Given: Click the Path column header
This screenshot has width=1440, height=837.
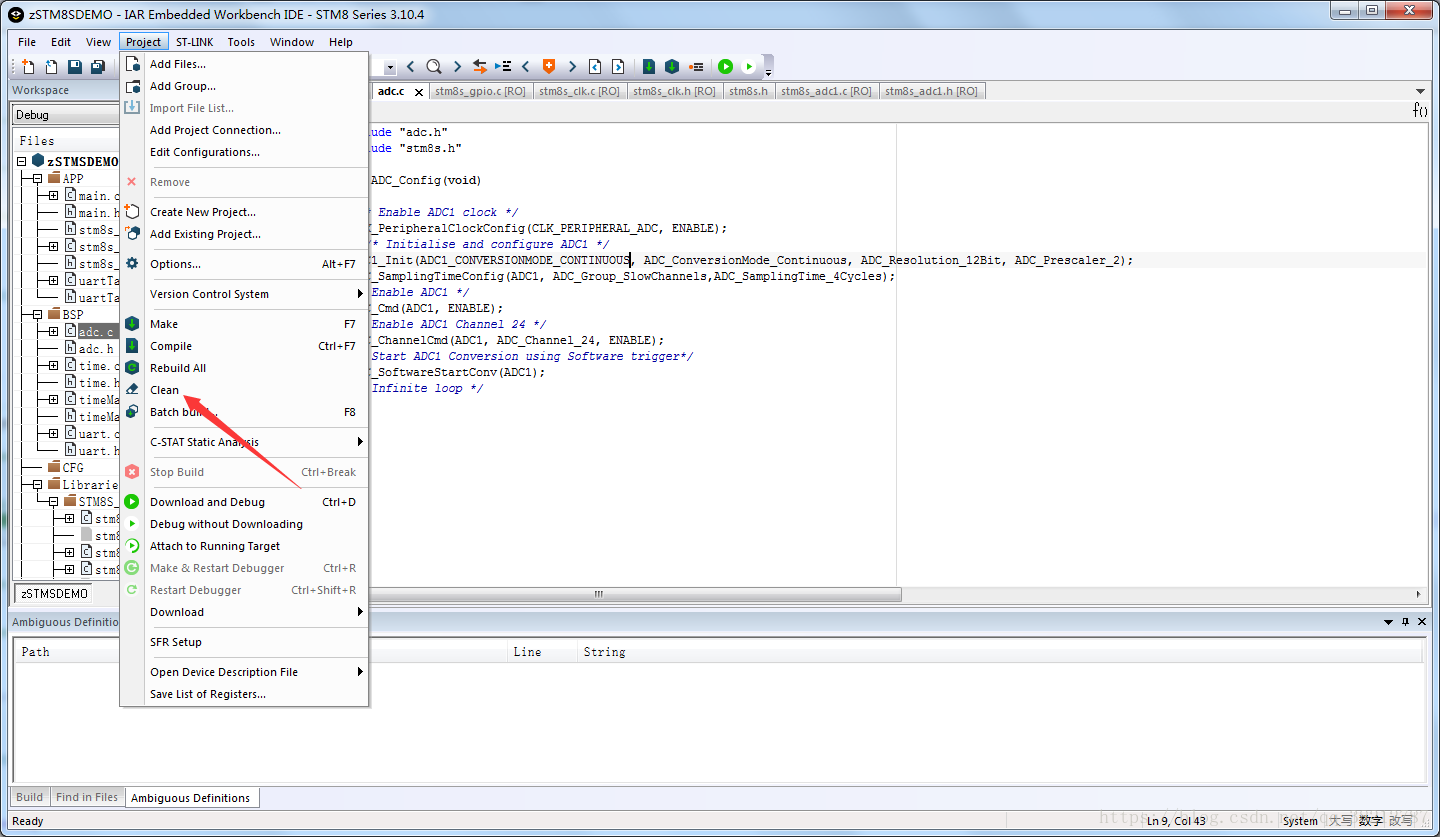Looking at the screenshot, I should (x=36, y=652).
